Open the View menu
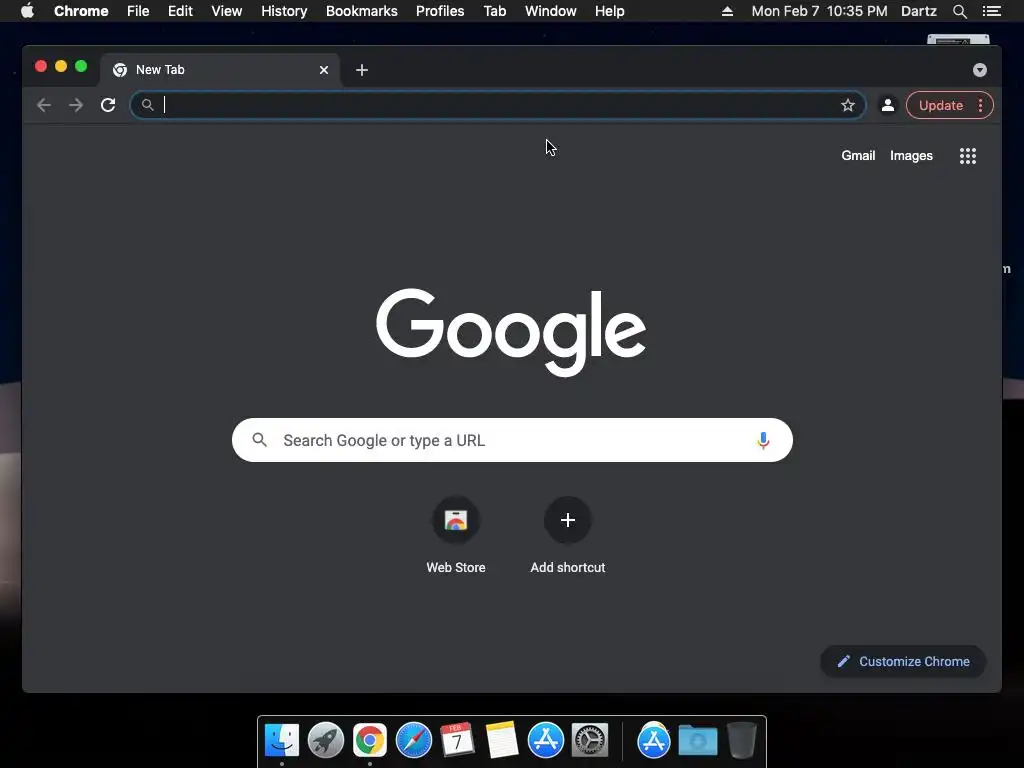 point(227,11)
